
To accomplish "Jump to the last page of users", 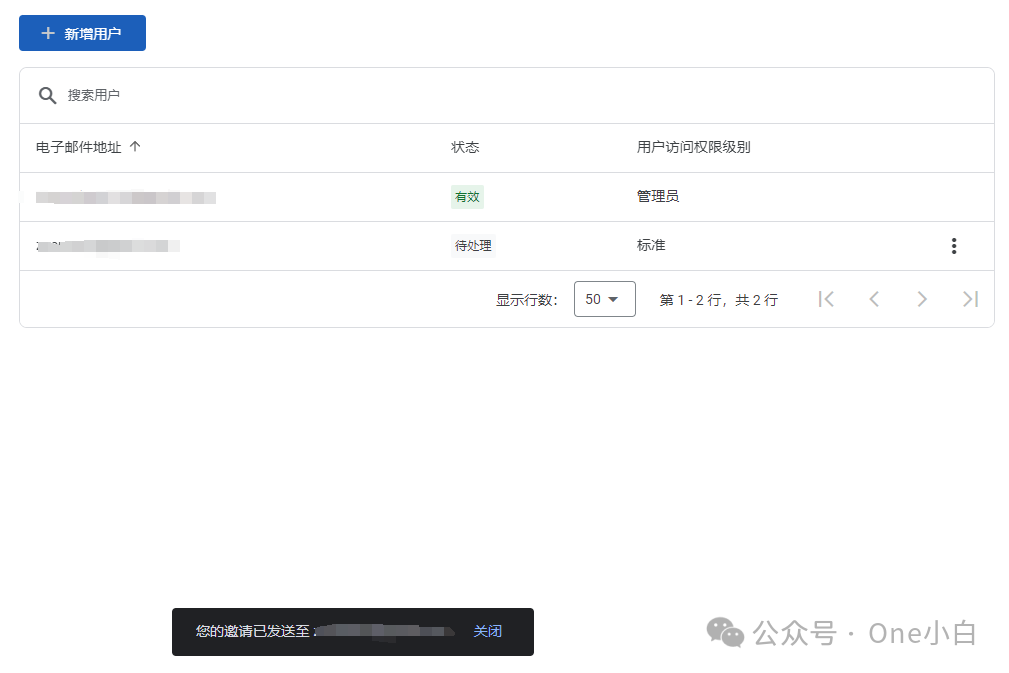I will pos(969,298).
